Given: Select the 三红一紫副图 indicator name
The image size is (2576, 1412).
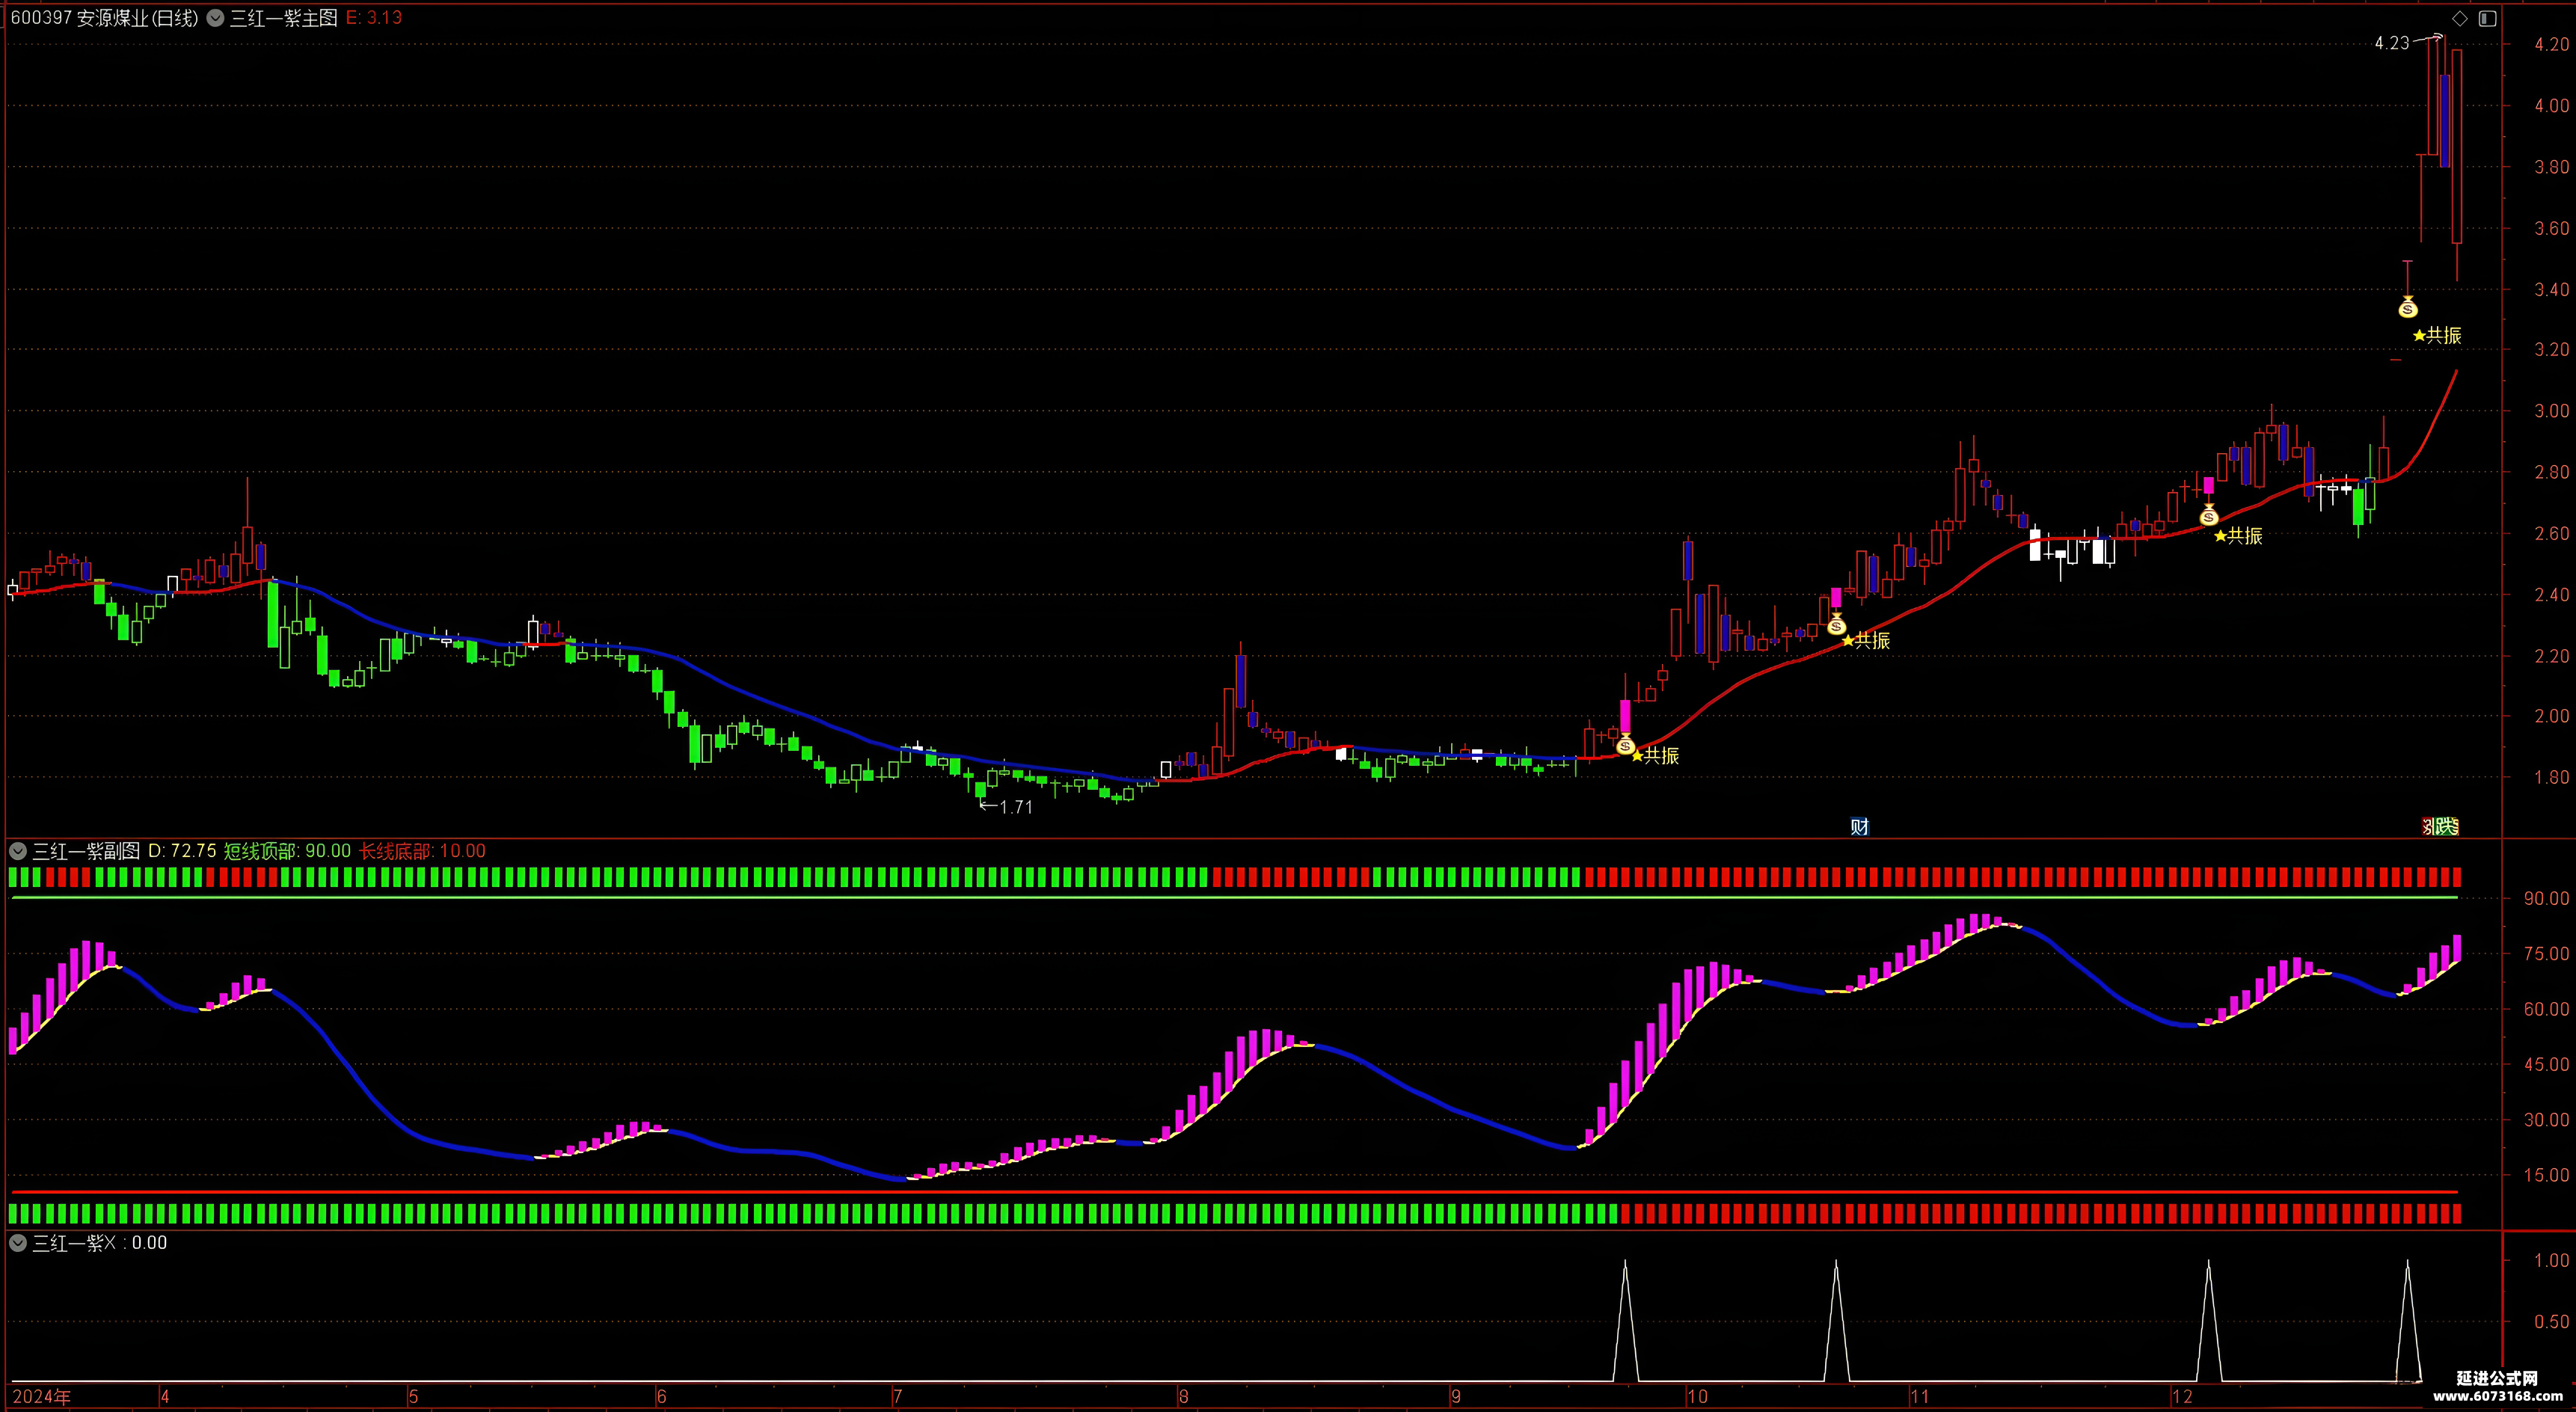Looking at the screenshot, I should [86, 851].
